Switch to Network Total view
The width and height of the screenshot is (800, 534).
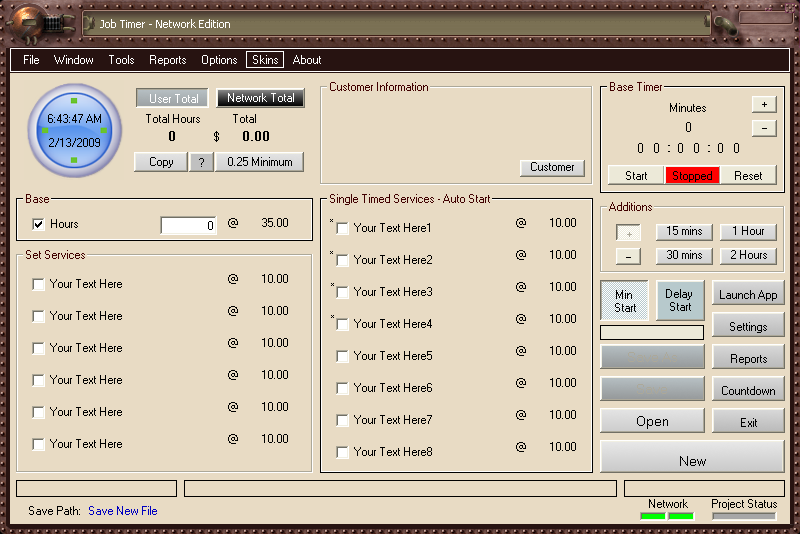pos(261,98)
